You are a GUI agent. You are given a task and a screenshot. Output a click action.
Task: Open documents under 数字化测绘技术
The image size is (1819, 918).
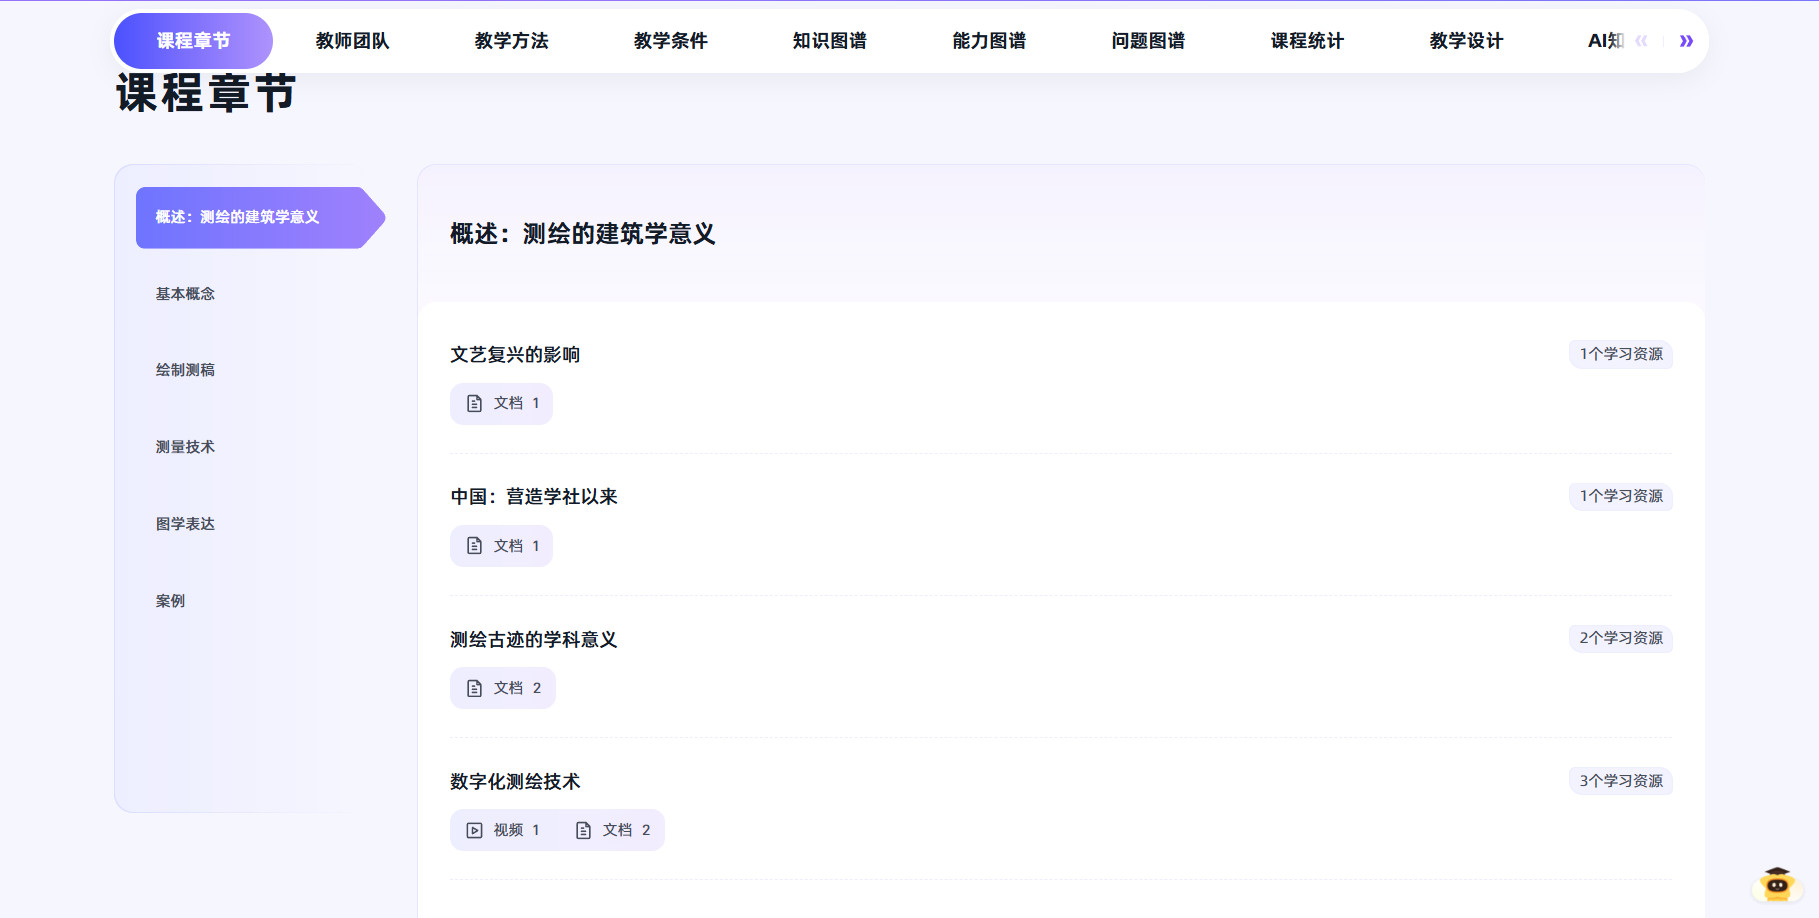613,830
